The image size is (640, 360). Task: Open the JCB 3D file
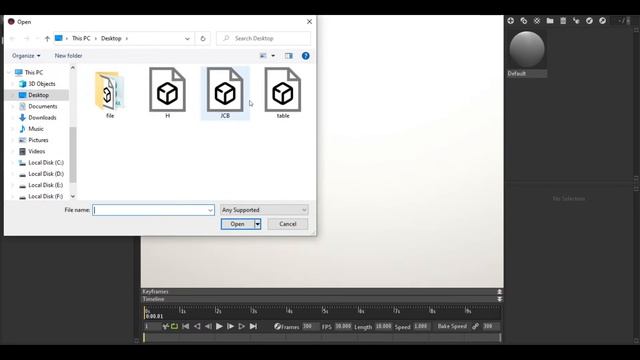tap(225, 93)
